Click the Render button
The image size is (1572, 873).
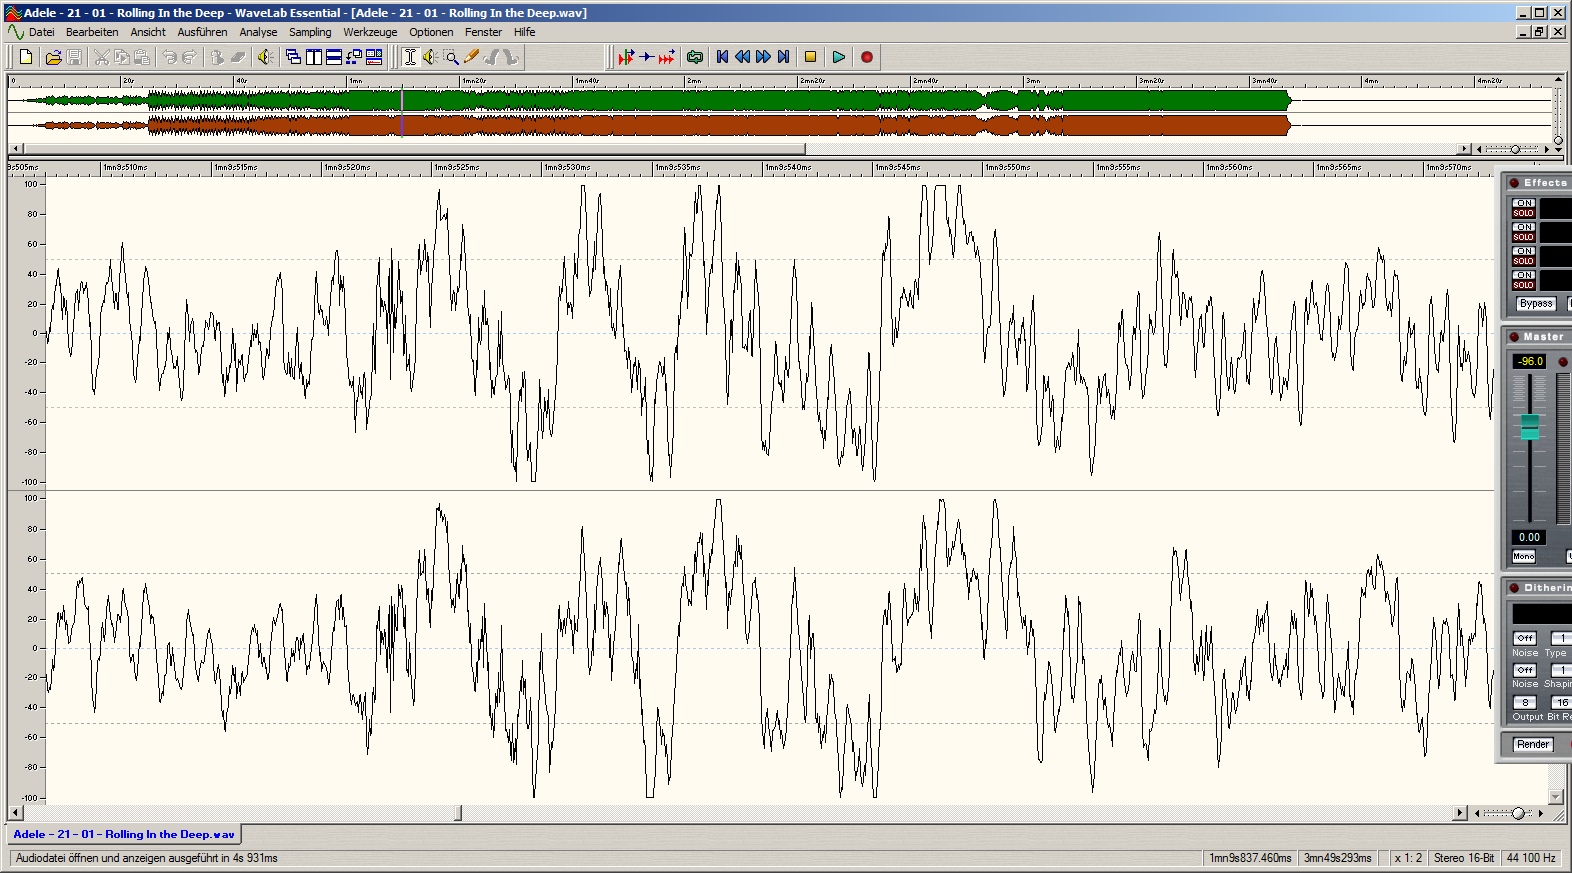(1532, 744)
